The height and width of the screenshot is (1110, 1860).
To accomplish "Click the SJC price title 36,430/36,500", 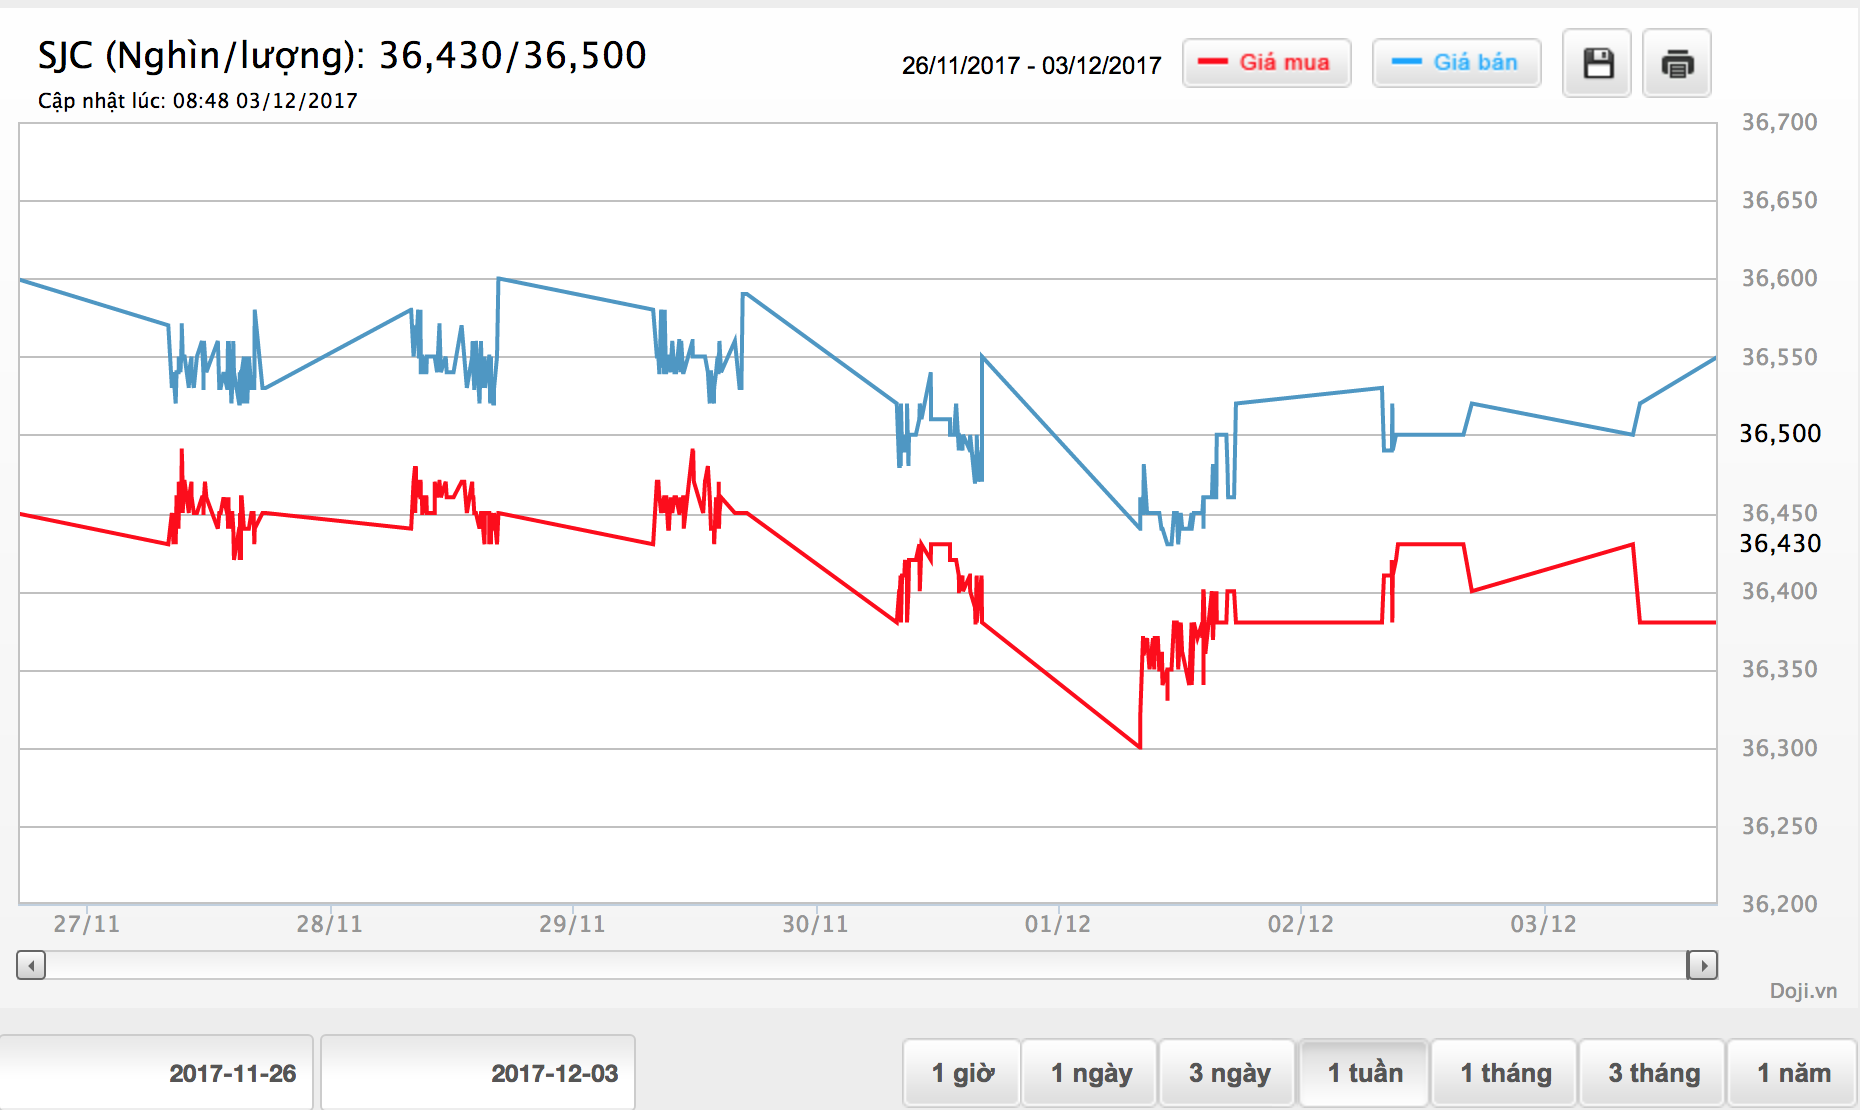I will tap(342, 56).
